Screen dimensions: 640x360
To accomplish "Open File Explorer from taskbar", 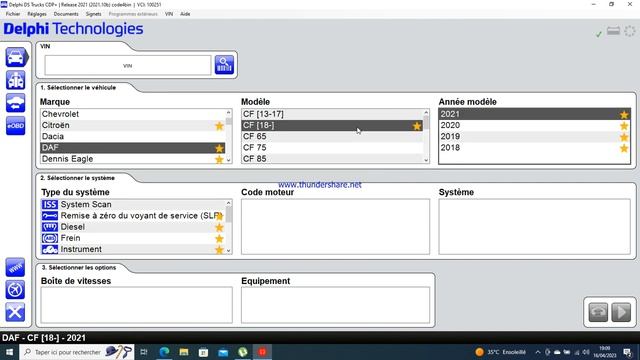I will click(184, 352).
